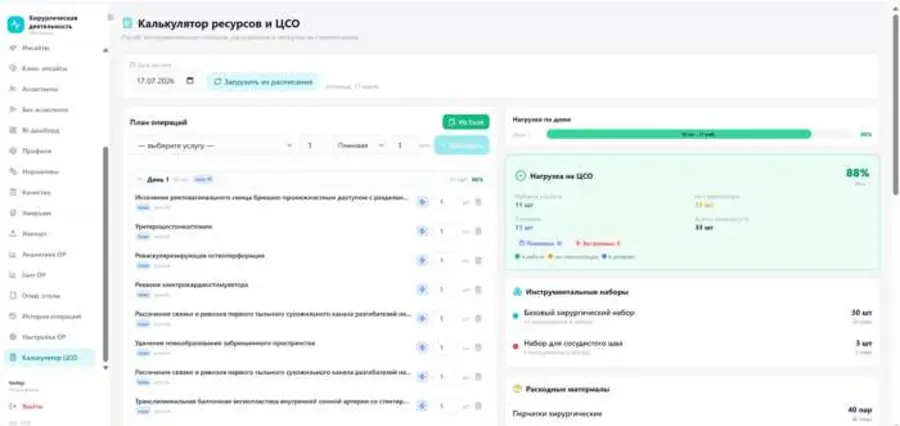Viewport: 900px width, 426px height.
Task: Click the sidebar scroll-up arrow
Action: pyautogui.click(x=106, y=51)
